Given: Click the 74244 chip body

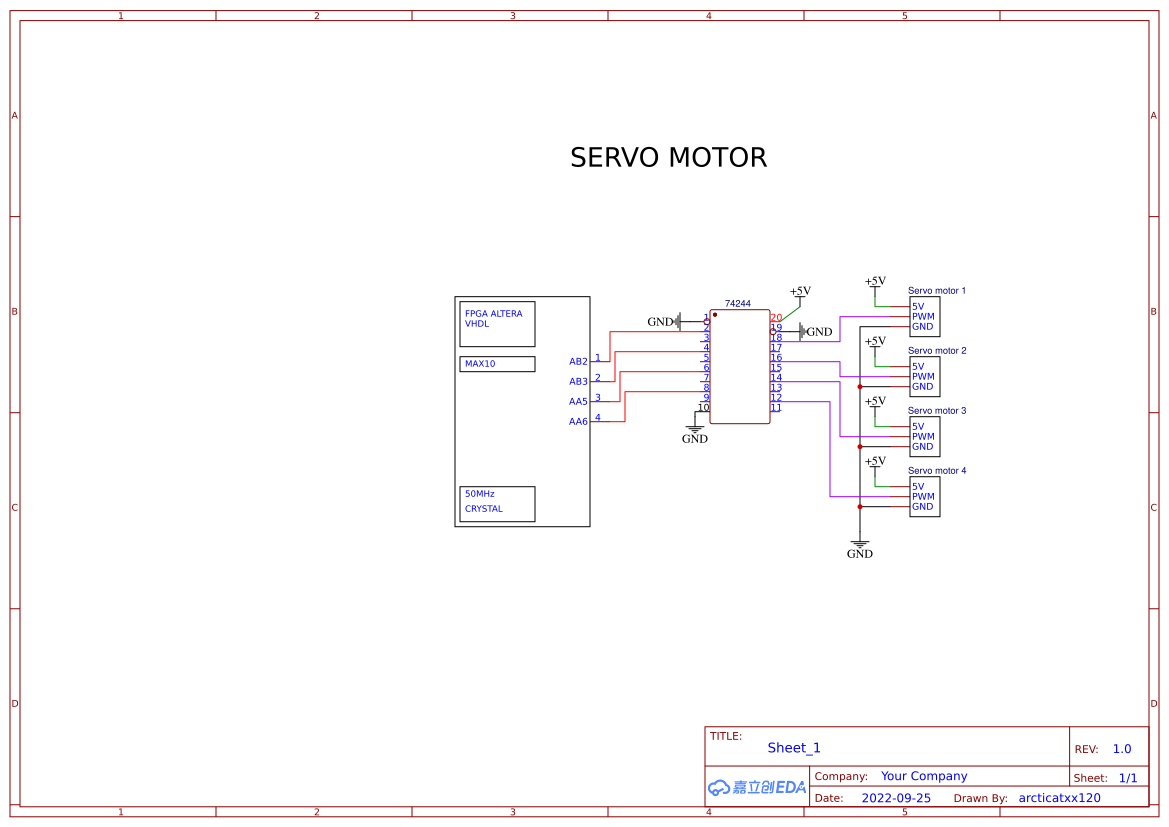Looking at the screenshot, I should coord(740,366).
